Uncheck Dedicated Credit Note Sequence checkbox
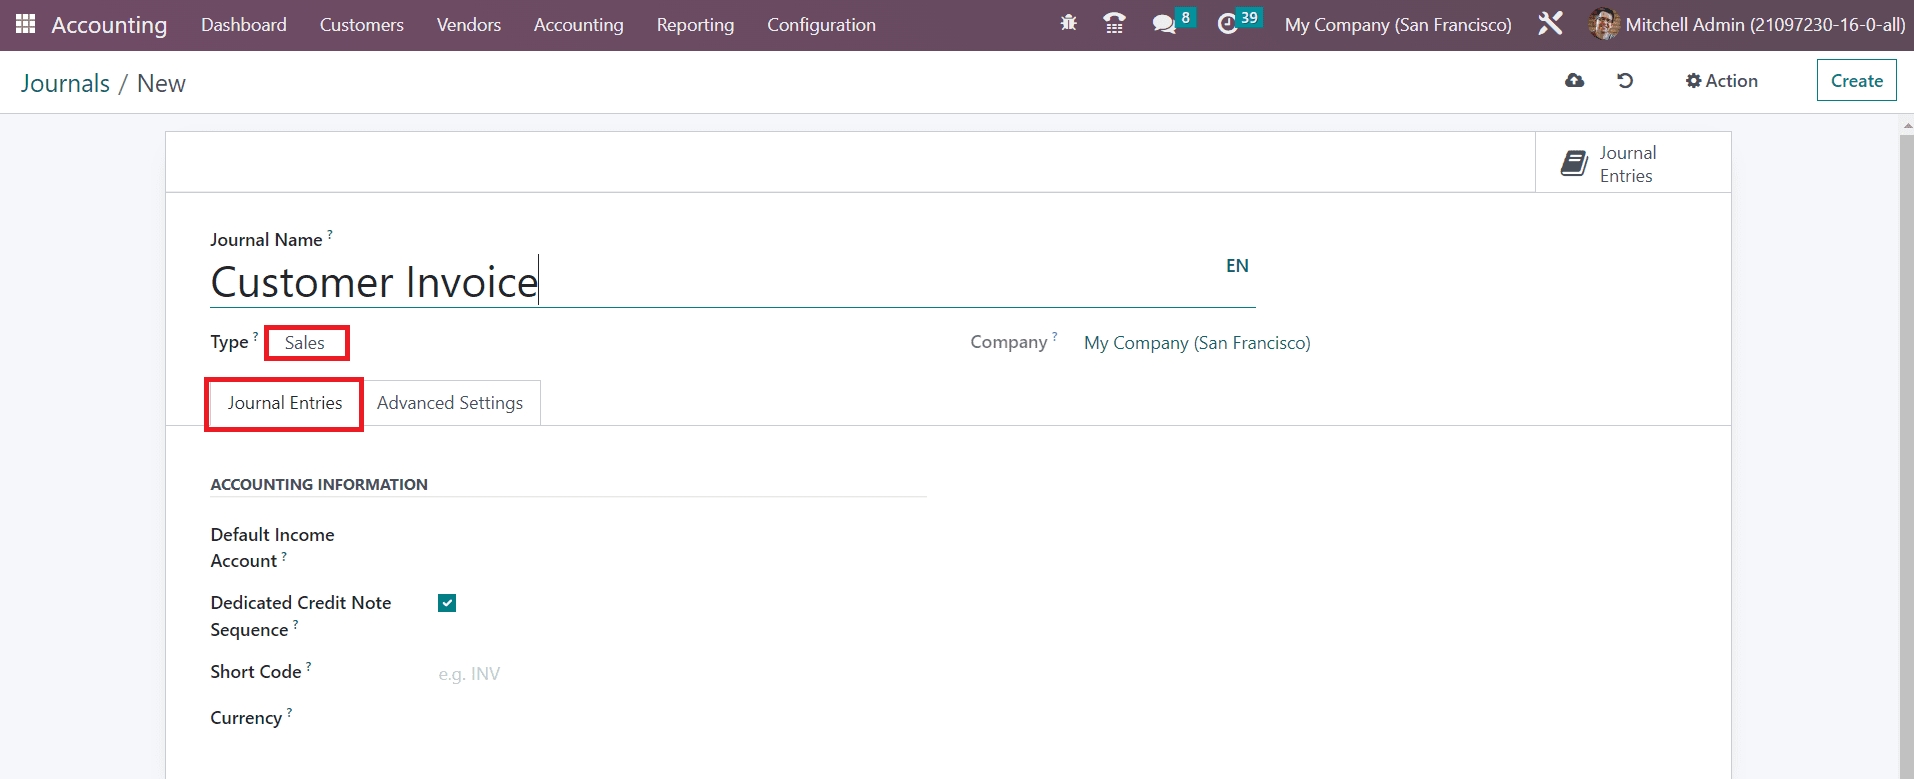1914x779 pixels. [447, 603]
